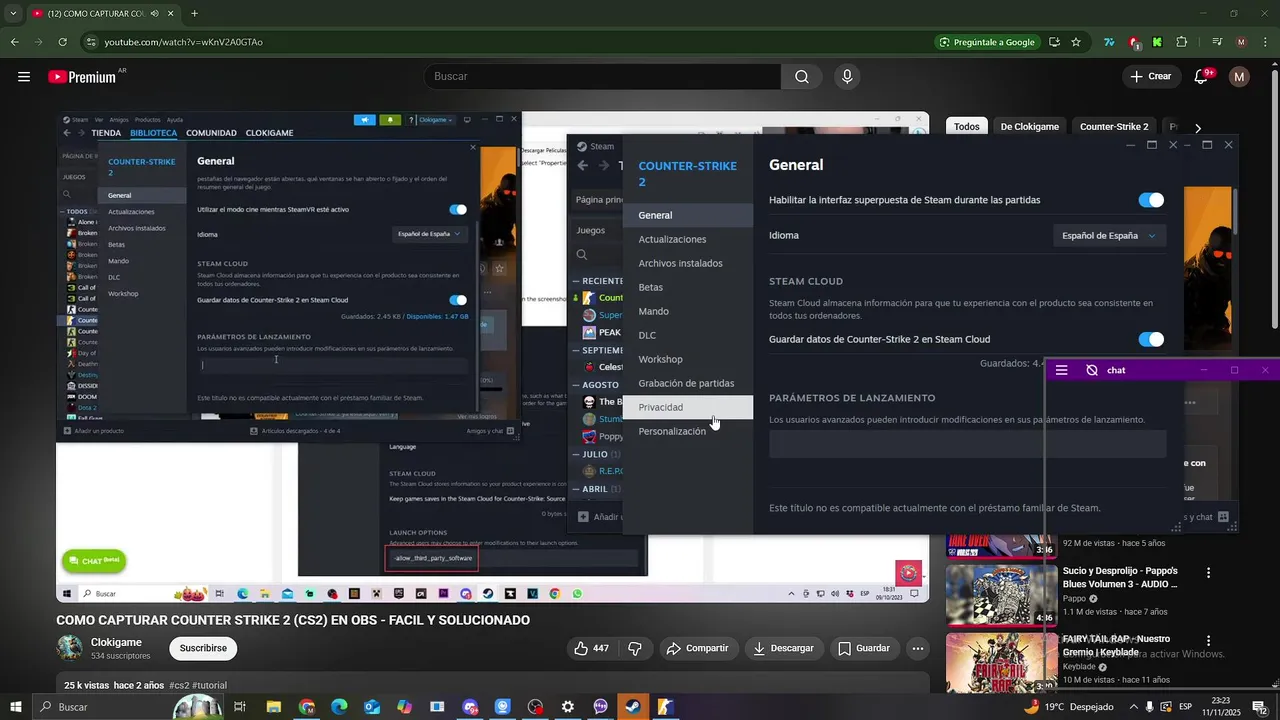
Task: Open Windows Start menu
Action: pos(14,707)
